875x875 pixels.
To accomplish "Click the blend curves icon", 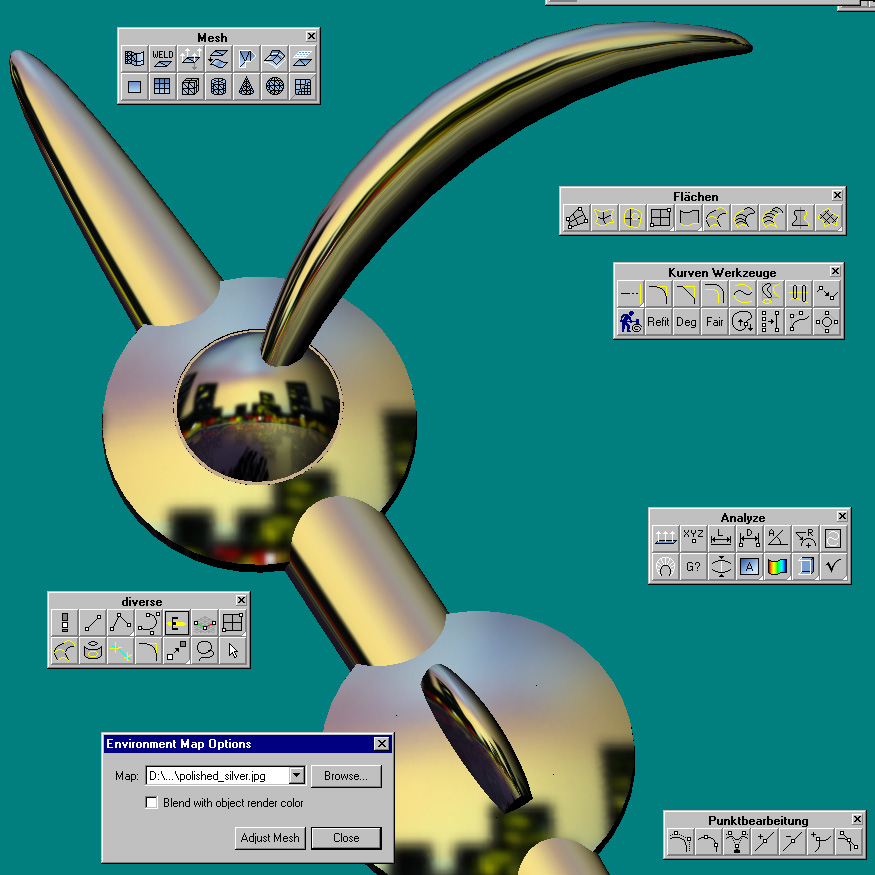I will (743, 294).
